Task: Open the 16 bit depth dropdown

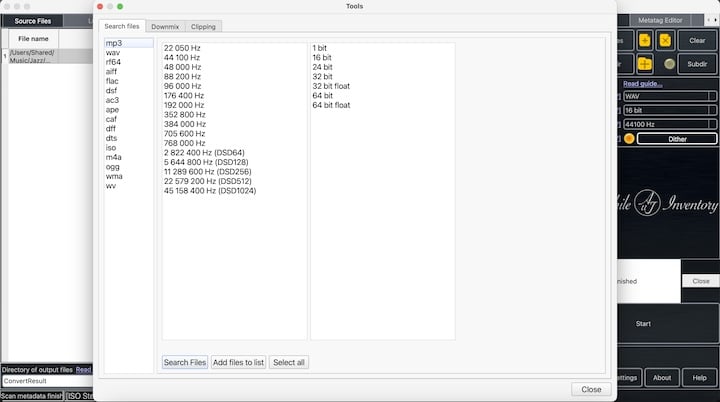Action: [x=669, y=110]
